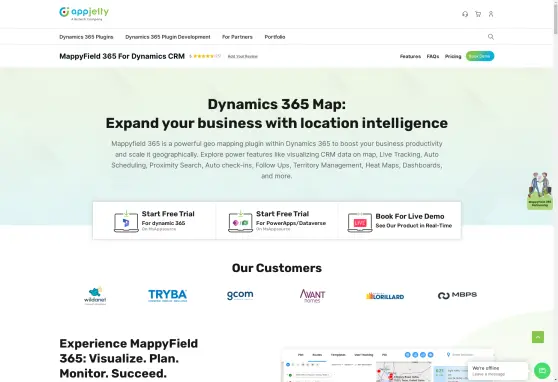Click the Wildanet customer logo
Viewport: 558px width, 382px height.
95,295
